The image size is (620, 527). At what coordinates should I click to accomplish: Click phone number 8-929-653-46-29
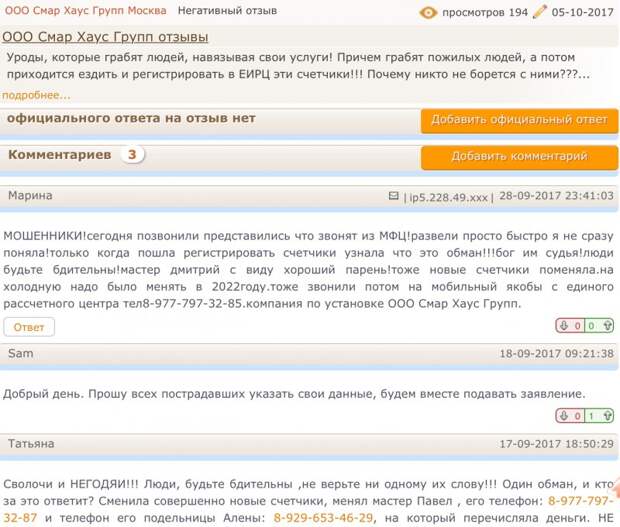tap(323, 518)
